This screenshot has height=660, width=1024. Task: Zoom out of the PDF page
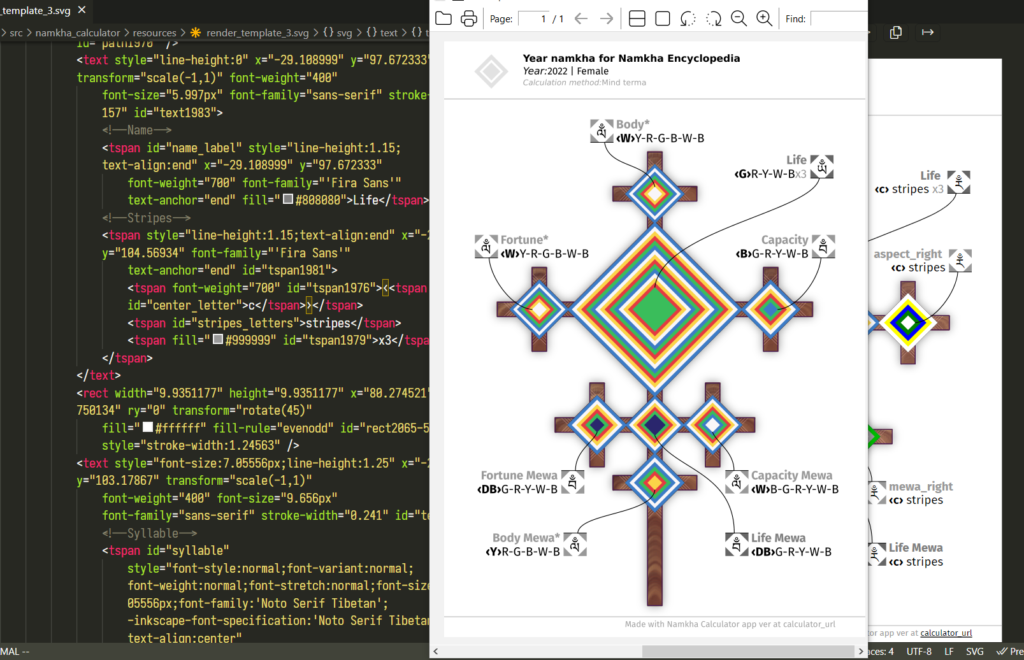(x=739, y=18)
